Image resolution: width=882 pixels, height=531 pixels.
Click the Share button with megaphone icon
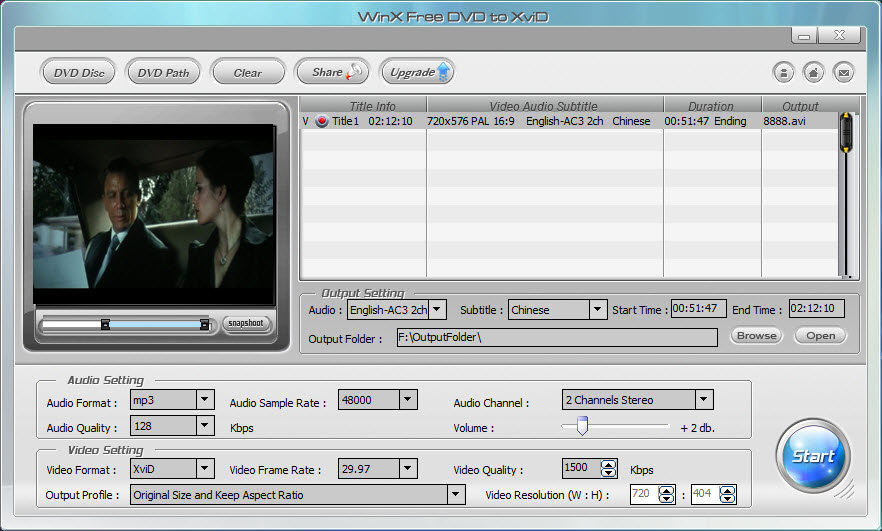(333, 72)
